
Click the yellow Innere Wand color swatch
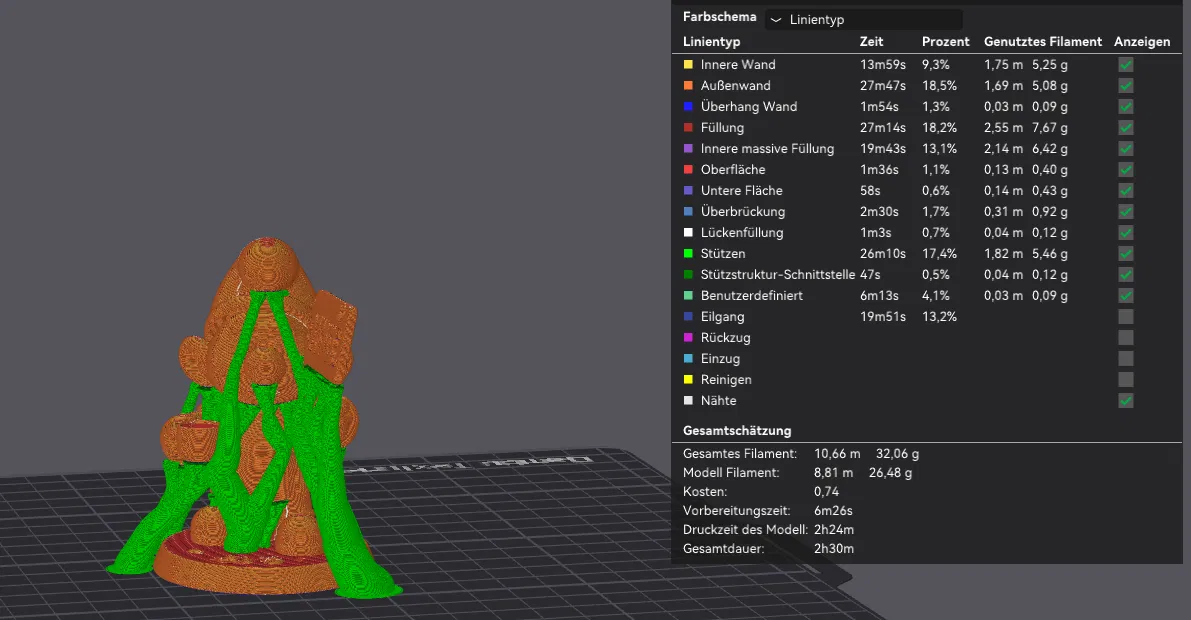(688, 65)
